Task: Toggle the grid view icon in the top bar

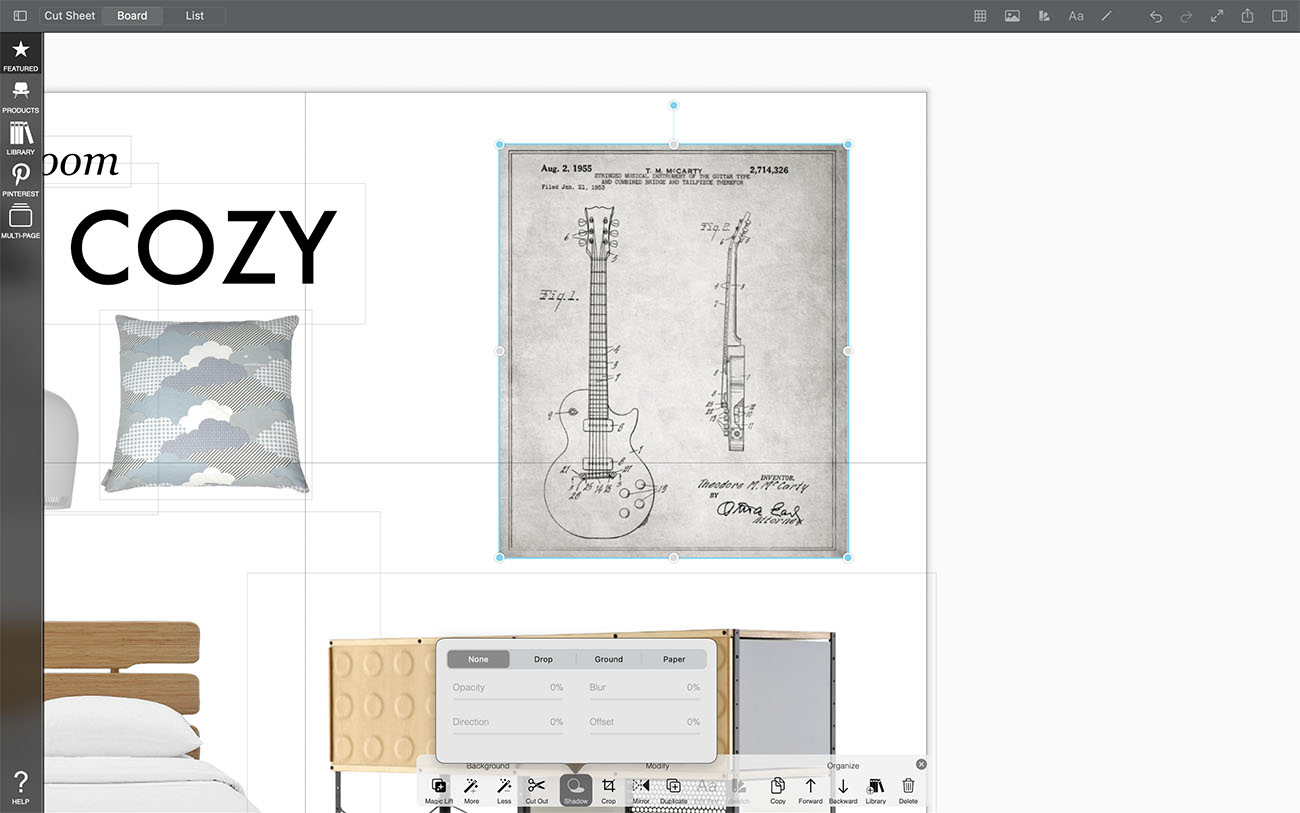Action: coord(980,16)
